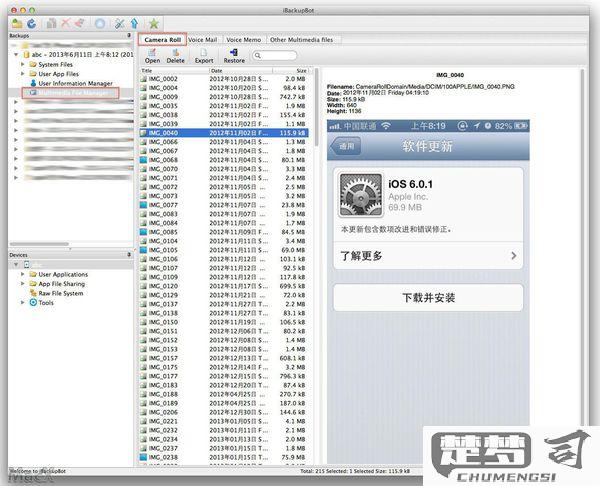The height and width of the screenshot is (486, 600).
Task: Select the IMG_0120 row
Action: 223,286
